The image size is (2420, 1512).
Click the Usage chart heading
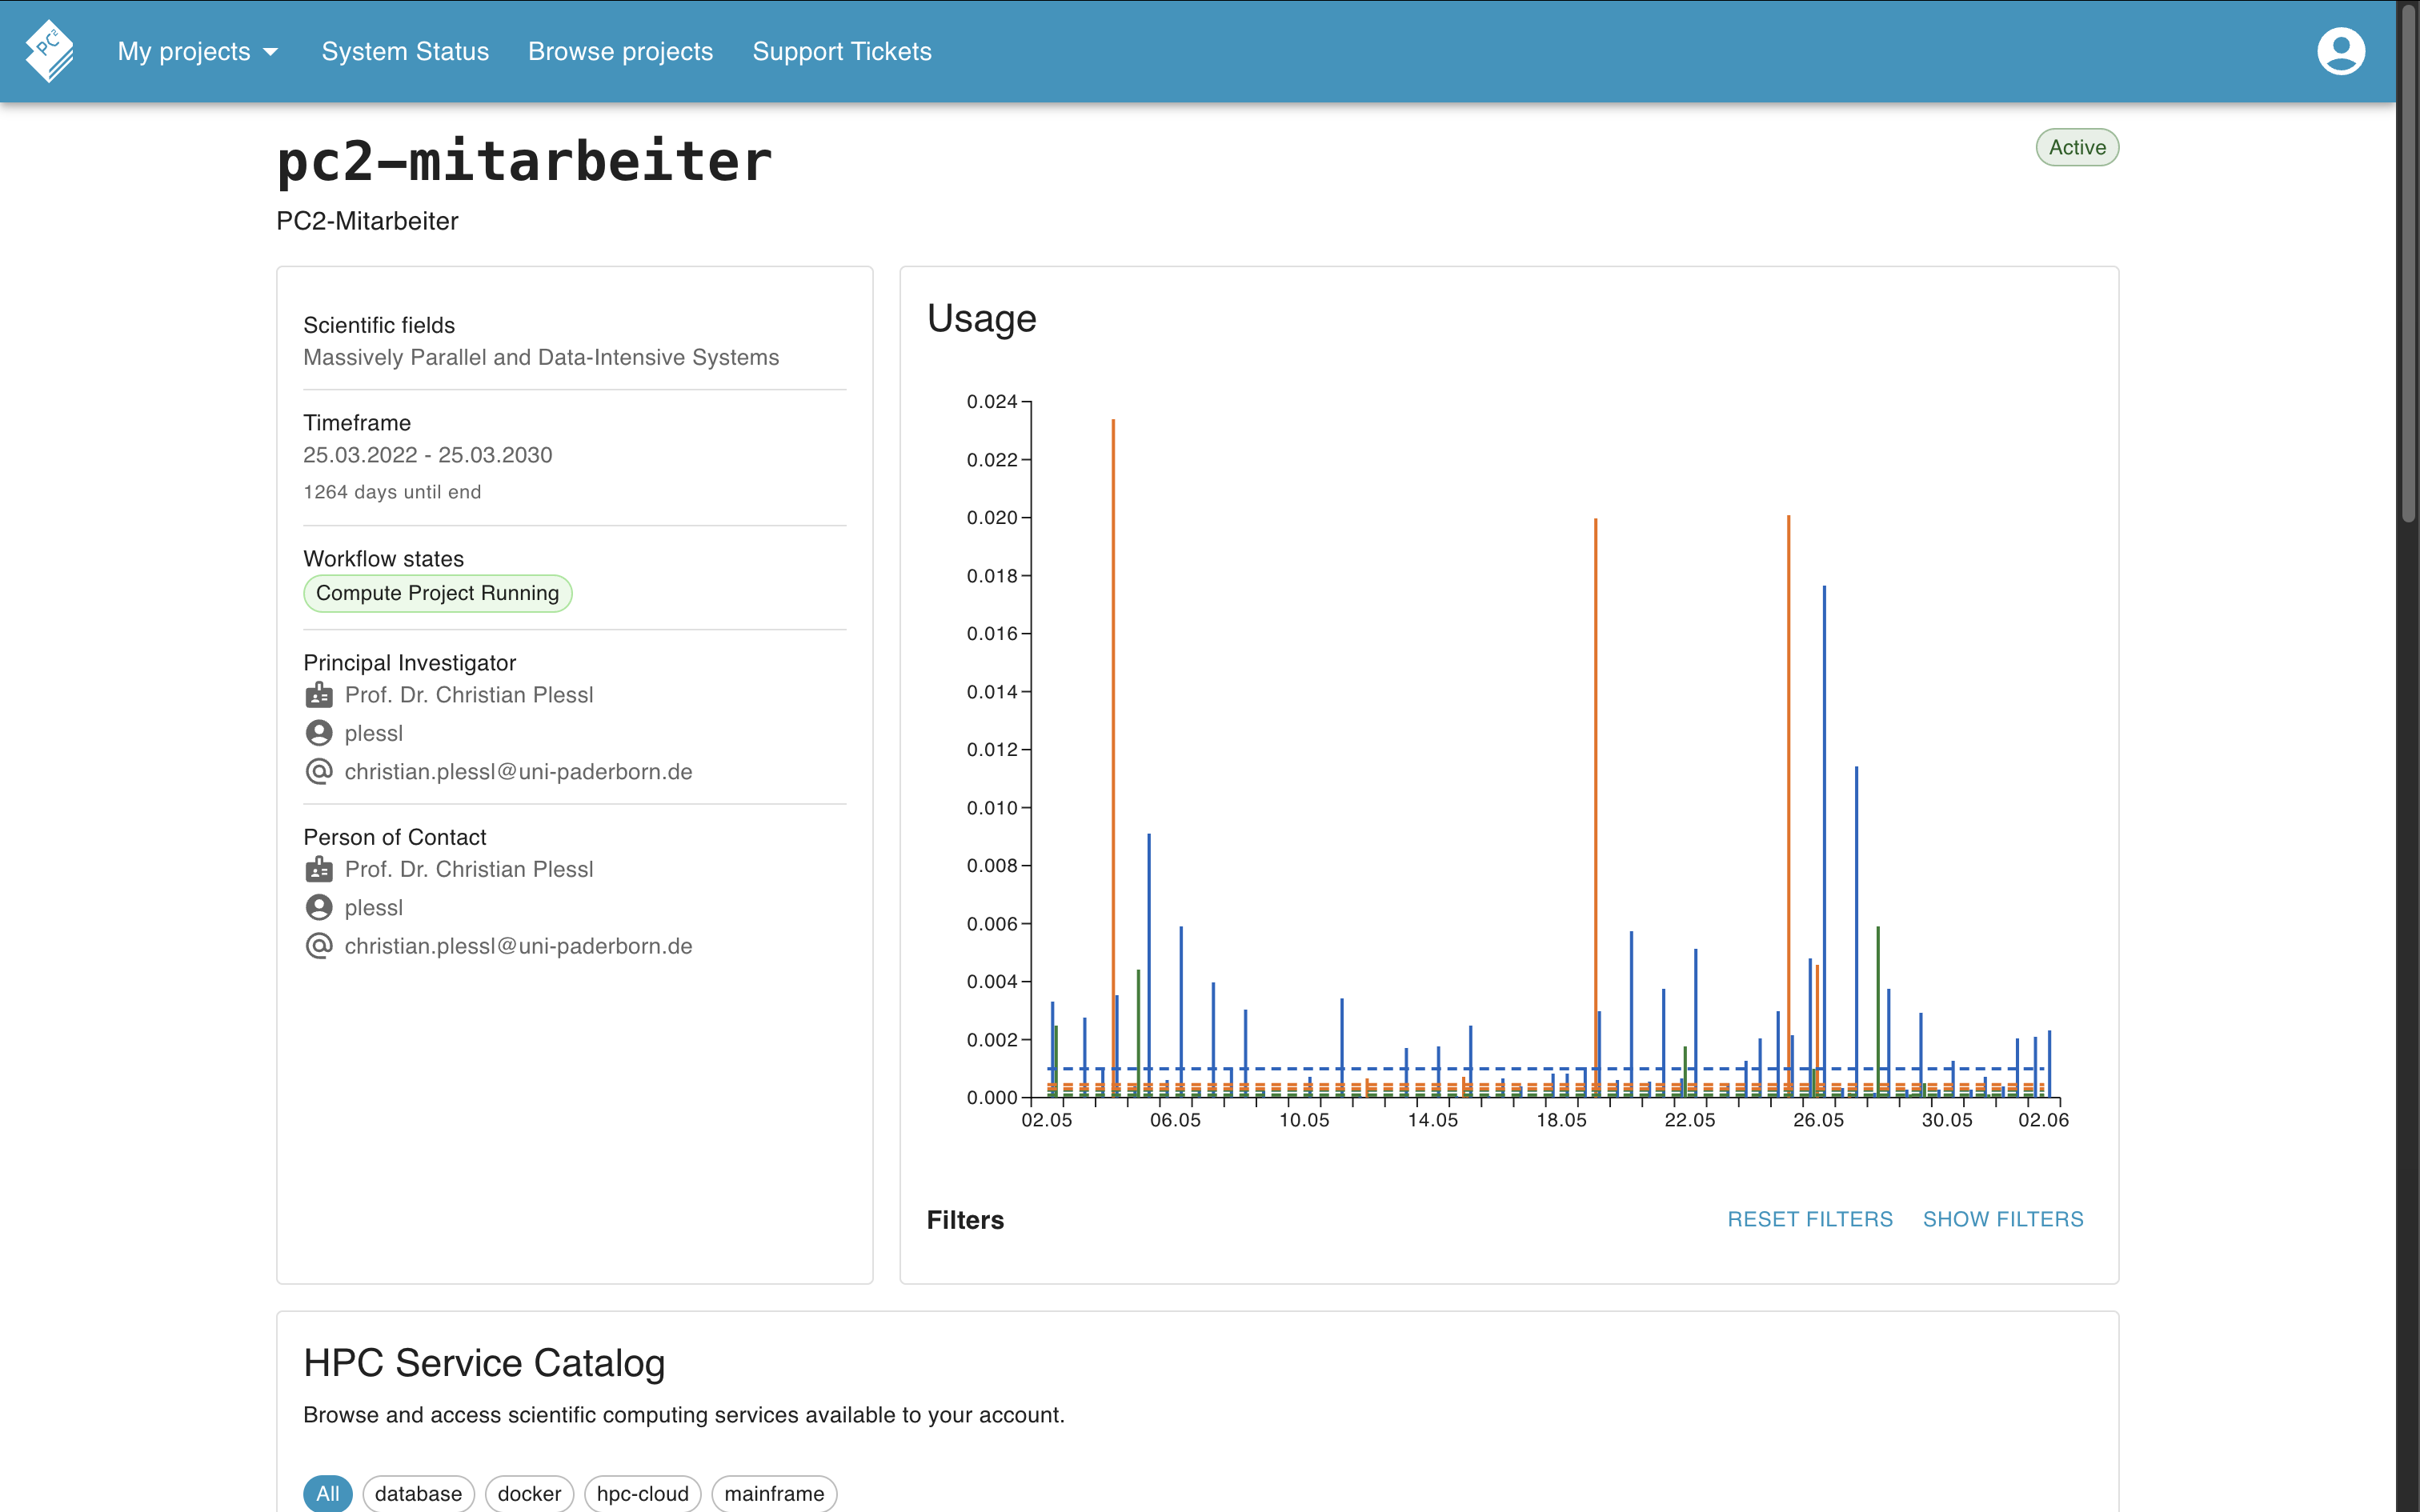click(981, 319)
